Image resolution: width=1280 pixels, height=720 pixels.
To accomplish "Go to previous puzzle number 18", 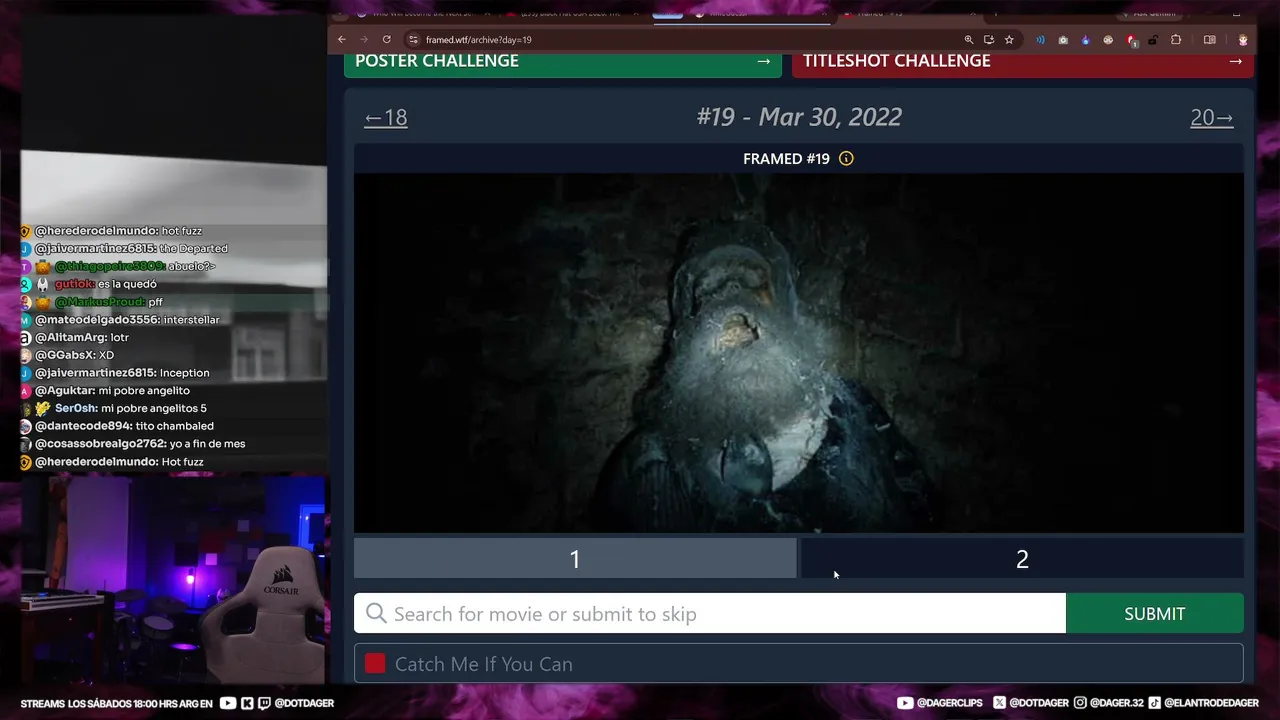I will [x=386, y=118].
